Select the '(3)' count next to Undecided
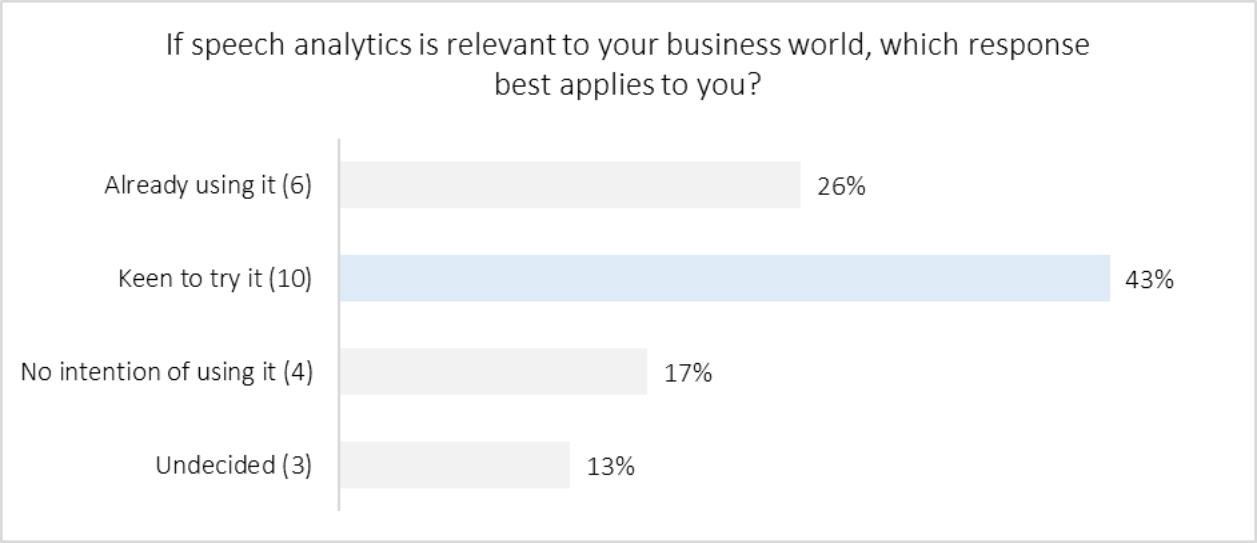Viewport: 1257px width, 543px height. coord(296,466)
